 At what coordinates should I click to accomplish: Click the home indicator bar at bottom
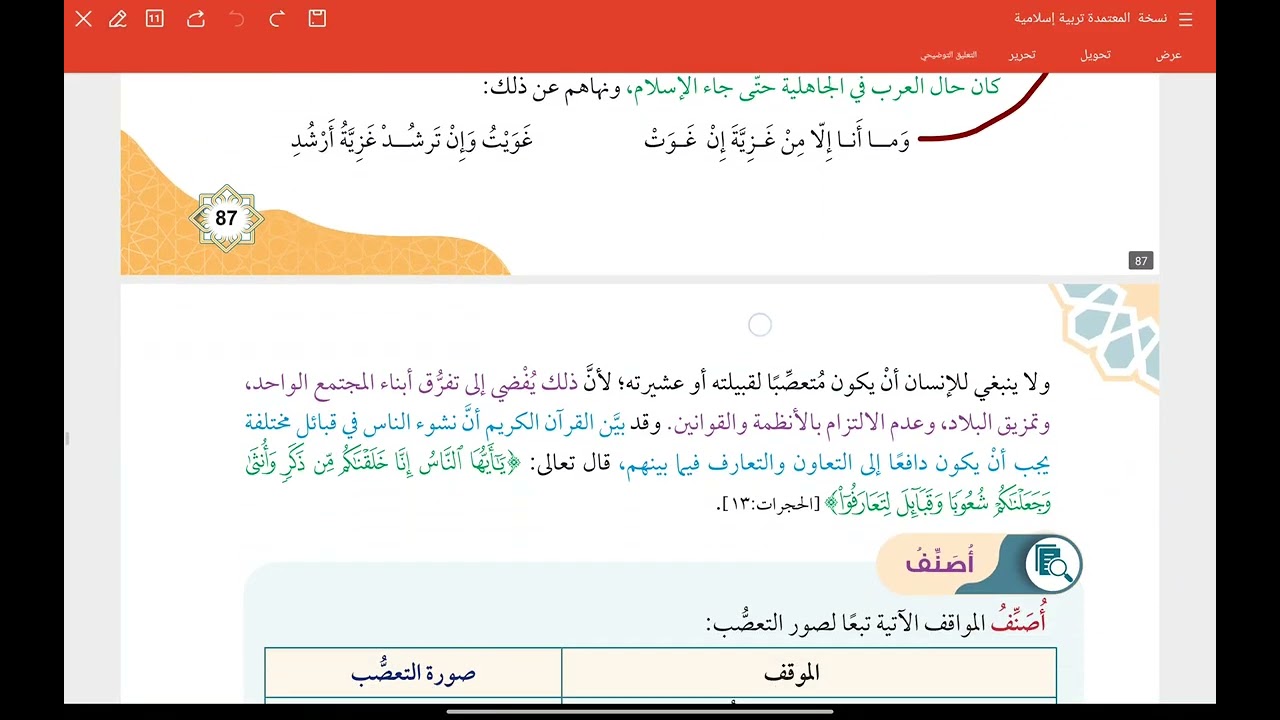click(640, 712)
